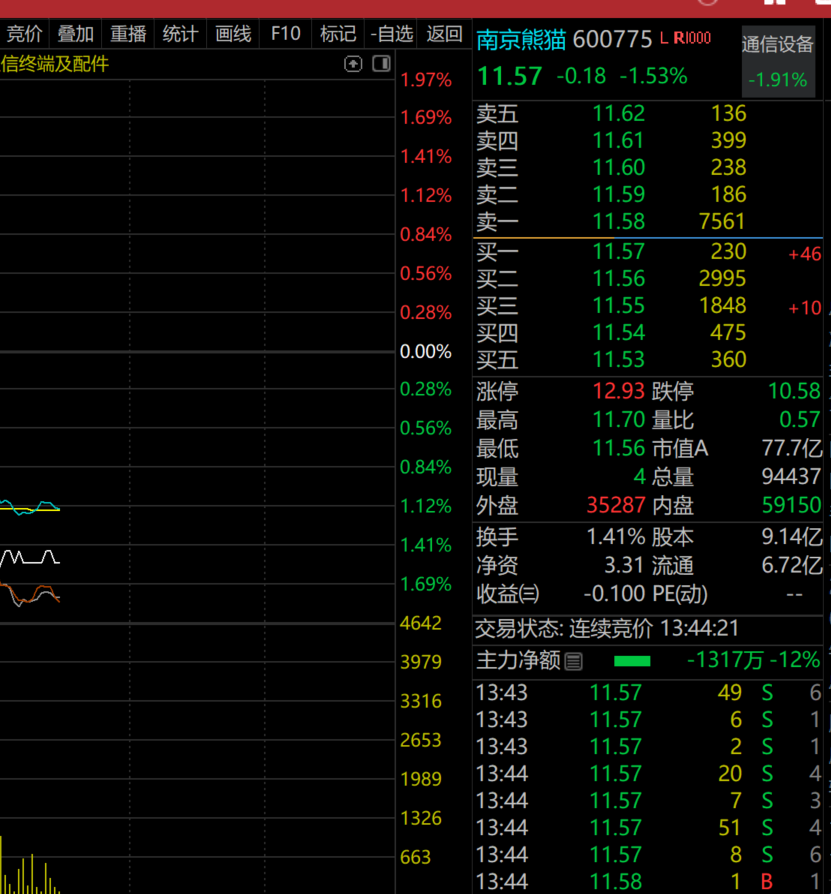Select 卖二 price 11.59
This screenshot has height=894, width=831.
click(x=618, y=195)
